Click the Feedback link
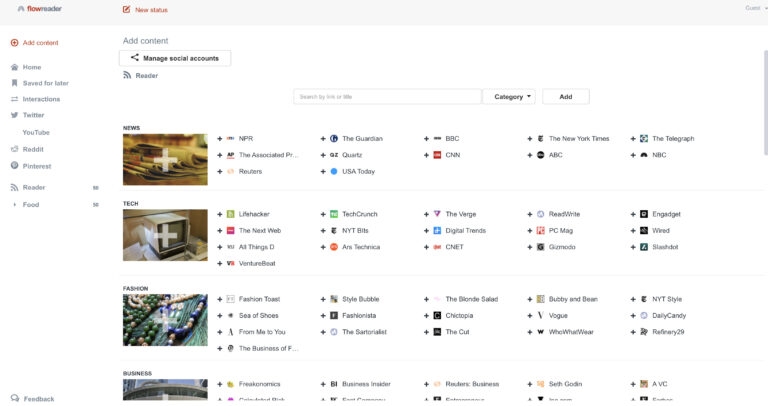Screen dimensions: 768x406 [x=33, y=399]
